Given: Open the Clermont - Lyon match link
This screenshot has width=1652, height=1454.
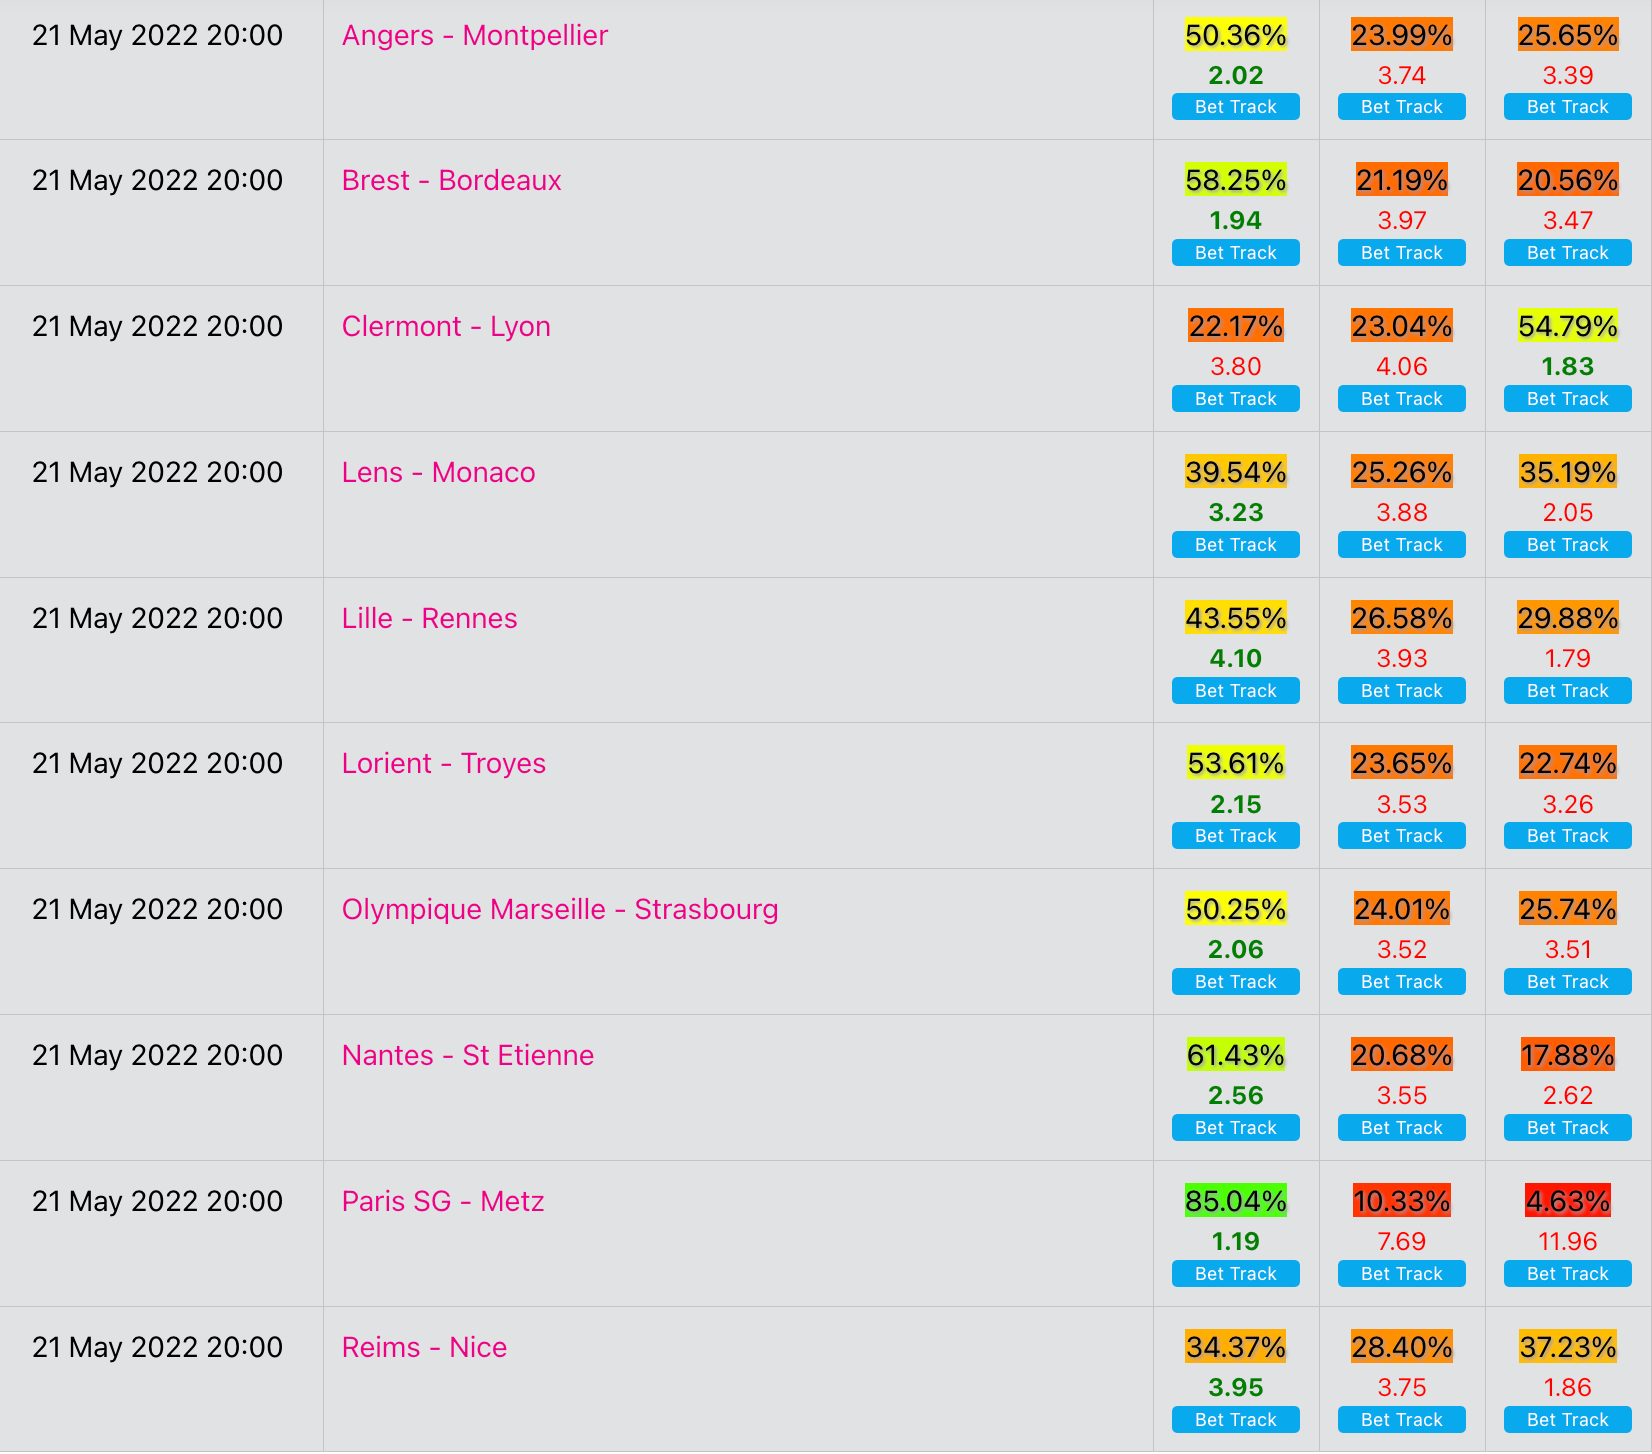Looking at the screenshot, I should (446, 326).
